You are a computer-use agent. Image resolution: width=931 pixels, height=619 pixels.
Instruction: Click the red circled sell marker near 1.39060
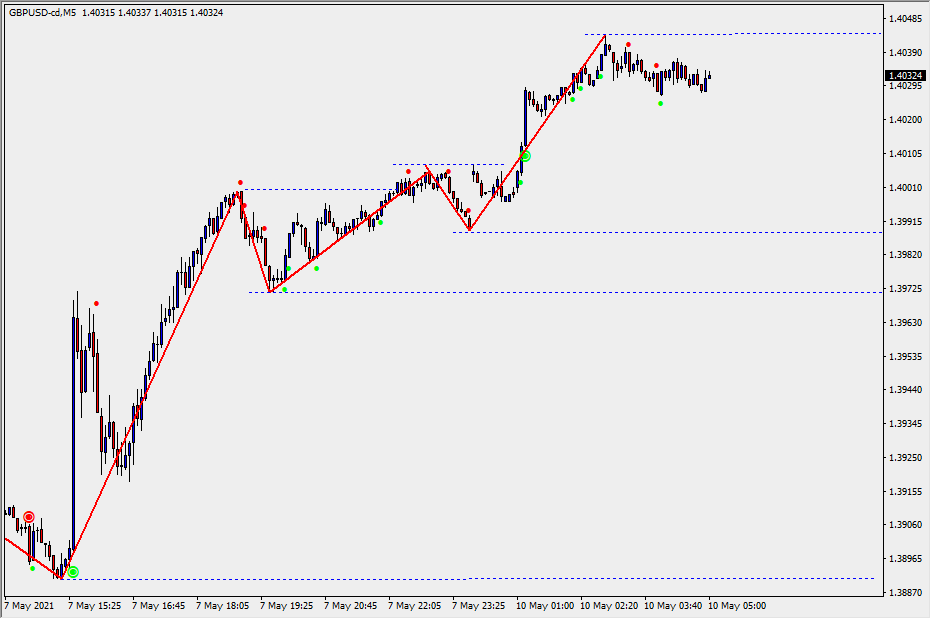pyautogui.click(x=29, y=517)
